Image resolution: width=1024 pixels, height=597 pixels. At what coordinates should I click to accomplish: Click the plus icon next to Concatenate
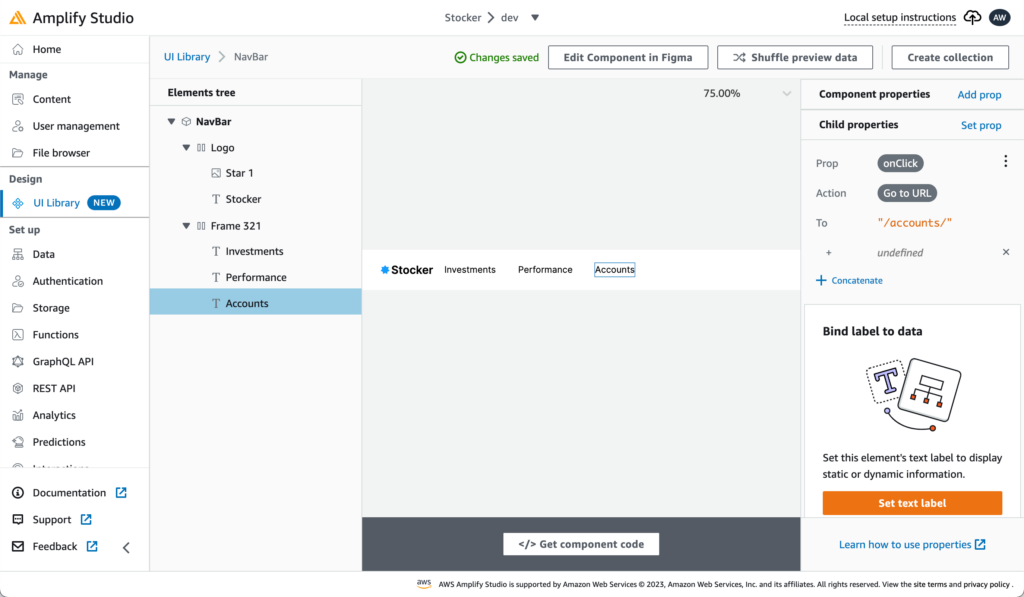tap(821, 281)
